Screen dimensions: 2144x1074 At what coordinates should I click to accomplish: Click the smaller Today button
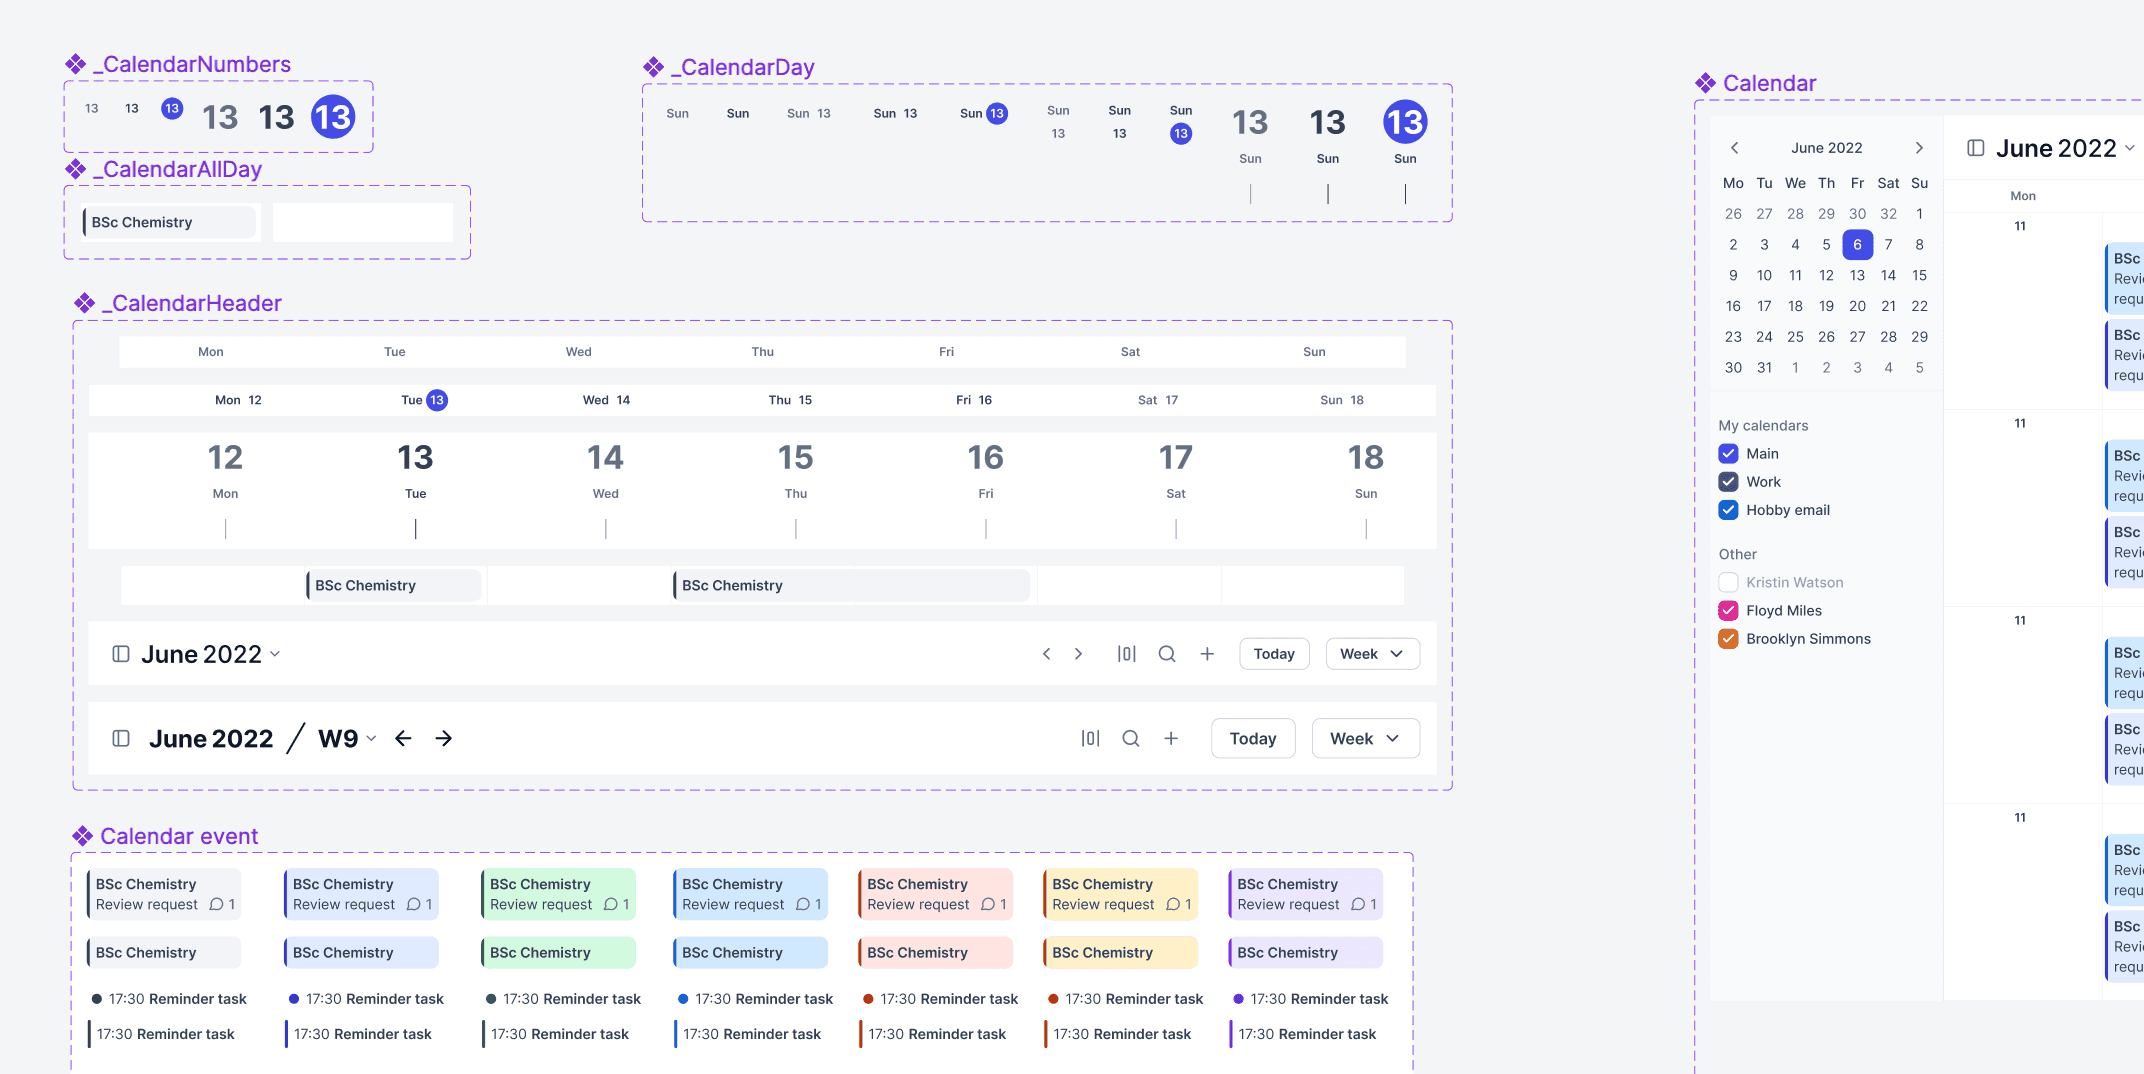coord(1274,654)
